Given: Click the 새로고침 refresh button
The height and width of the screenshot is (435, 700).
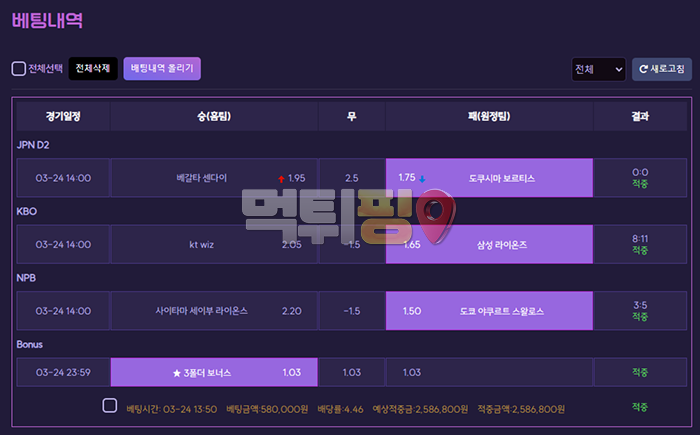Looking at the screenshot, I should click(662, 69).
